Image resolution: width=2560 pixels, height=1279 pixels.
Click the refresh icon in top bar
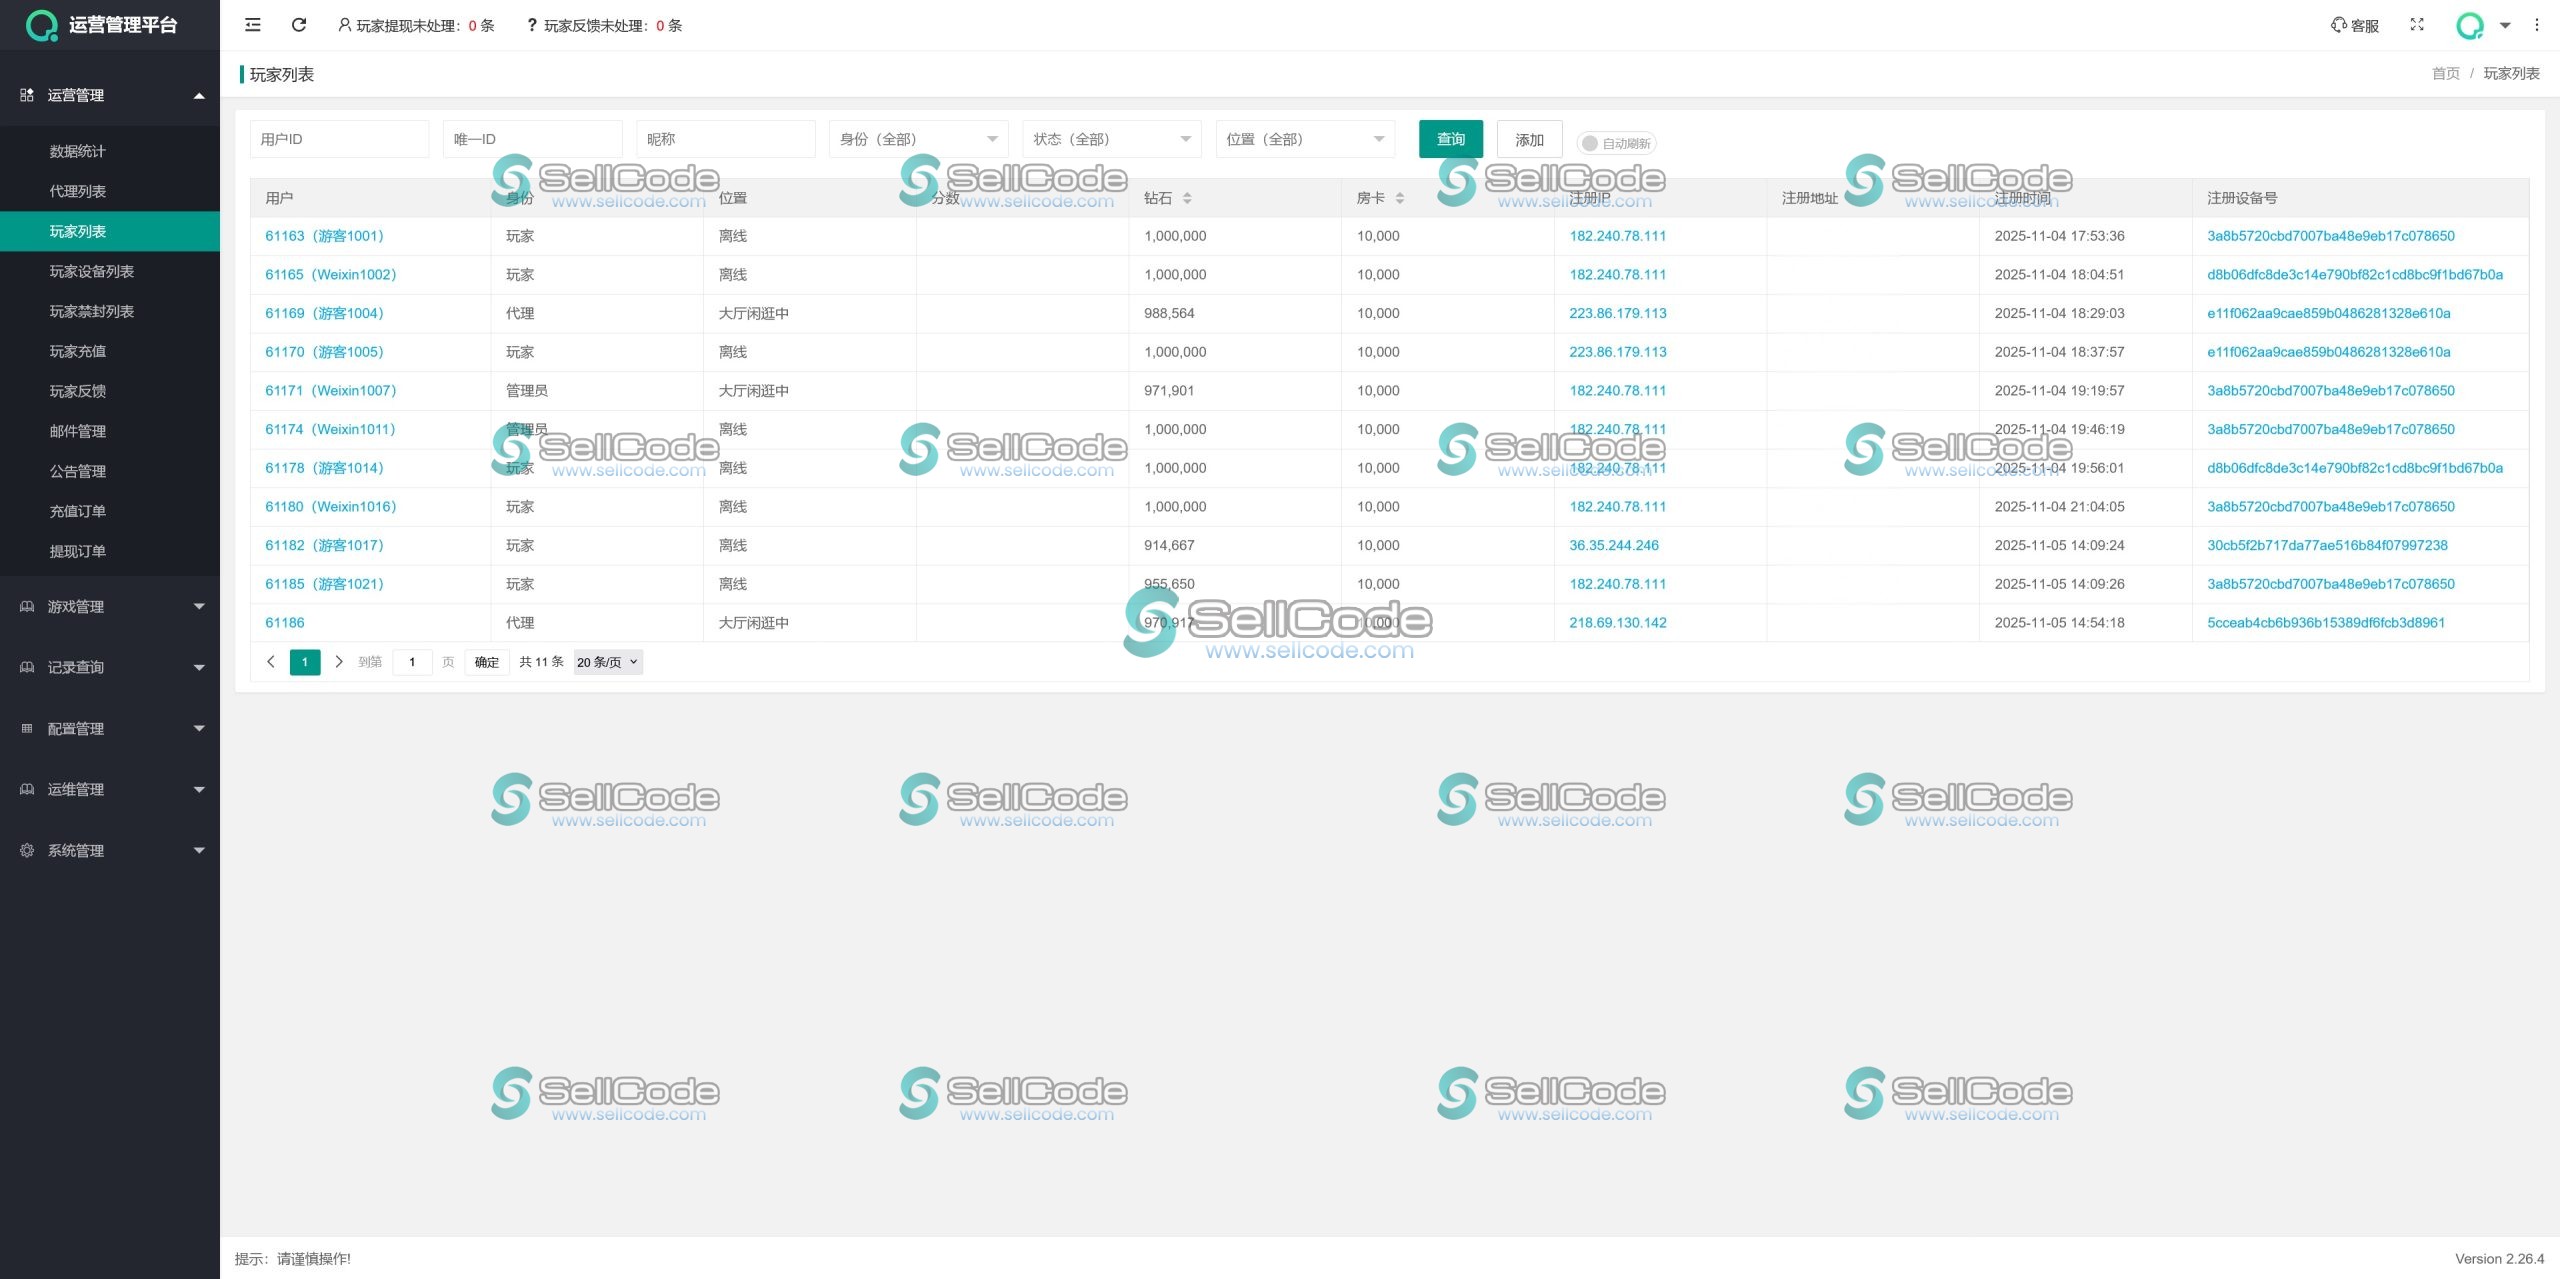click(299, 25)
